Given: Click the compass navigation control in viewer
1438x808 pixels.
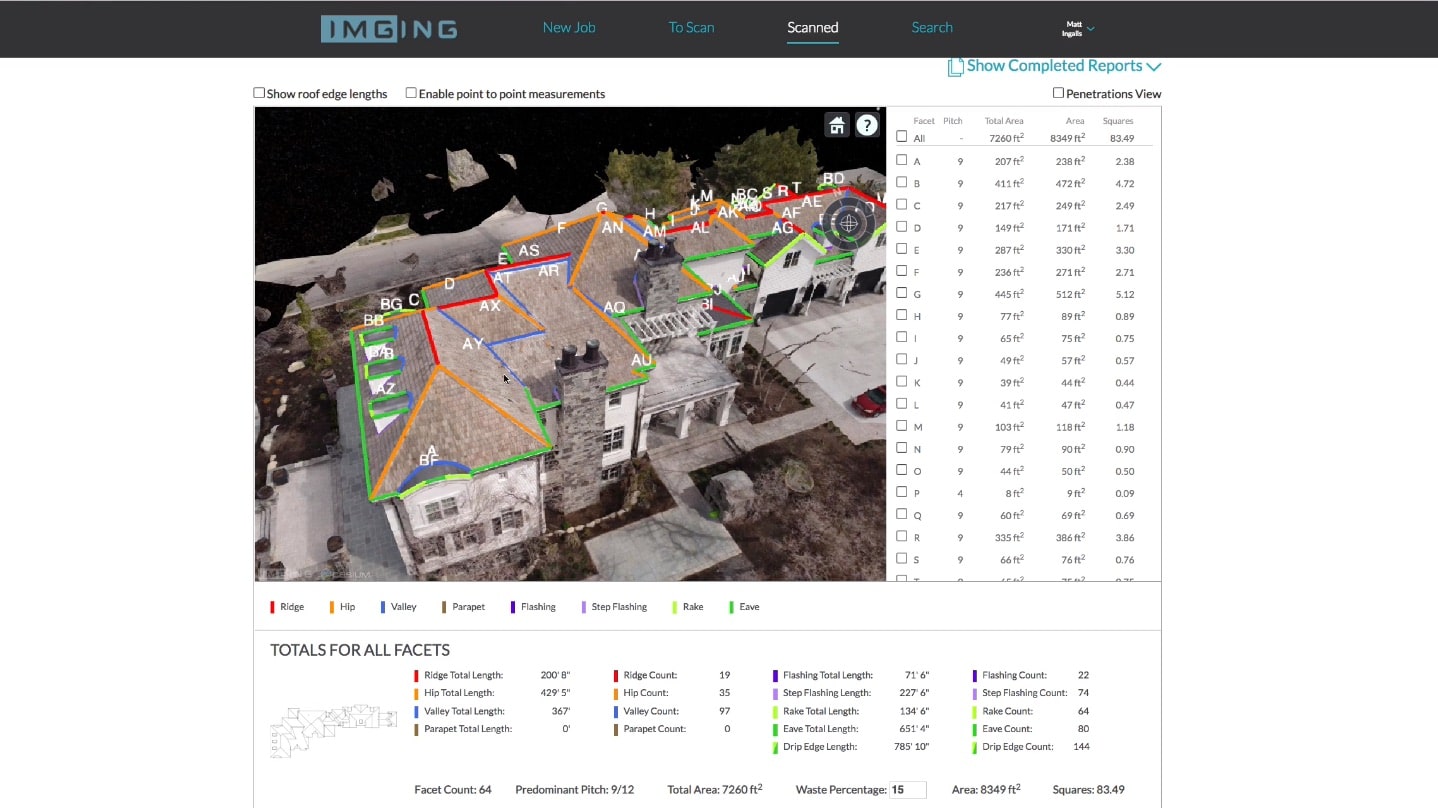Looking at the screenshot, I should [849, 223].
